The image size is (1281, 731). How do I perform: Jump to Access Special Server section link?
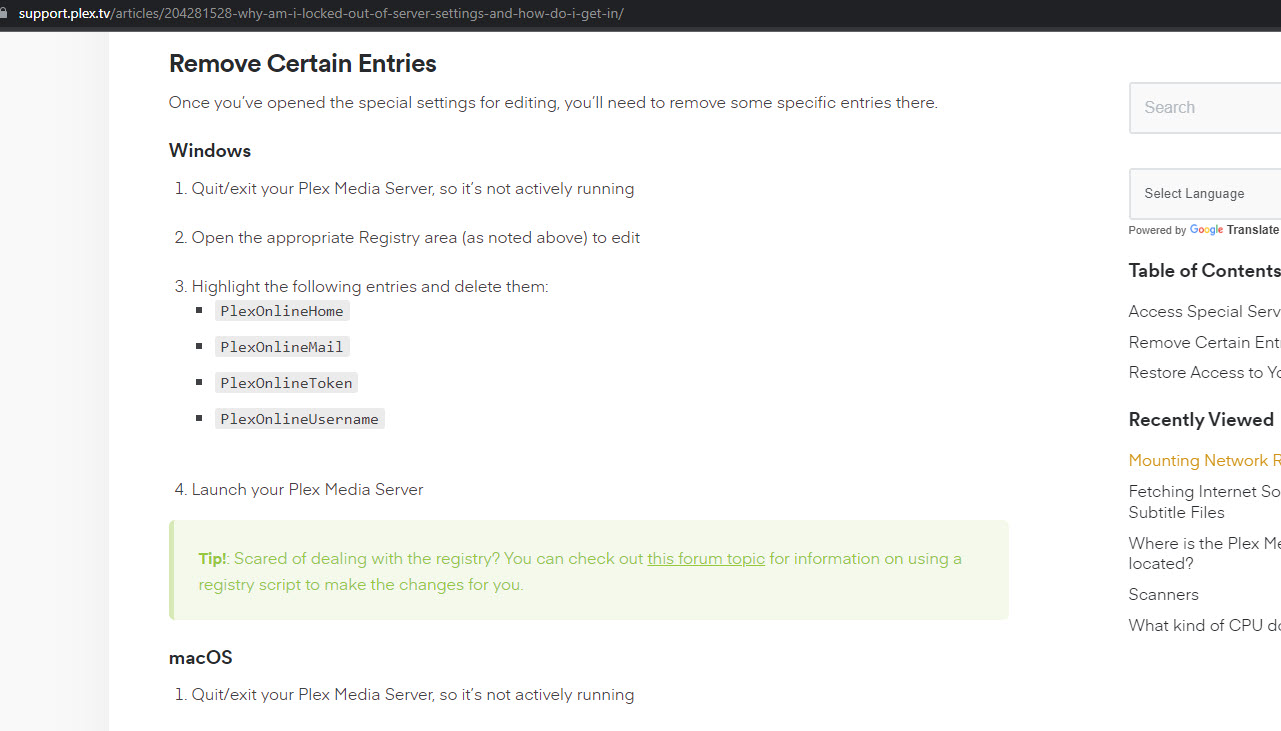[1205, 311]
